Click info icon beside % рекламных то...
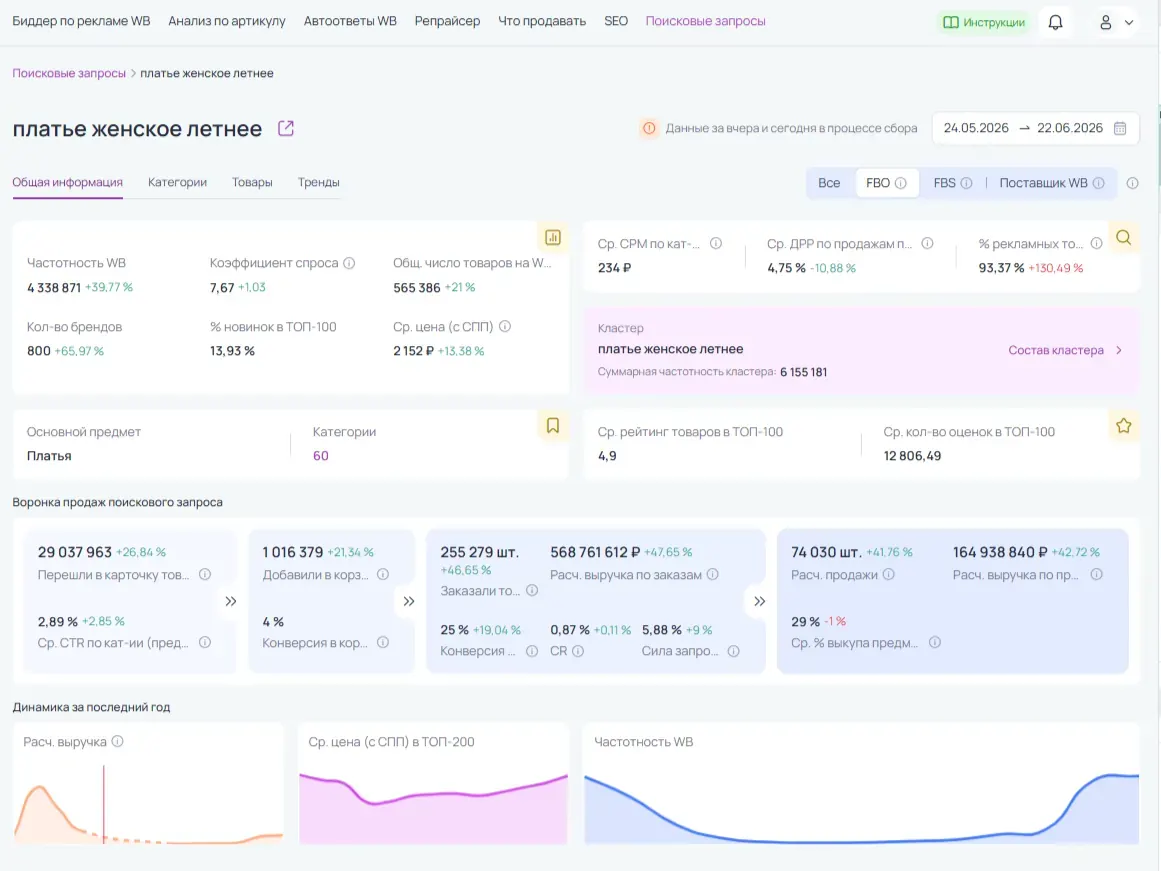This screenshot has width=1161, height=871. coord(1097,244)
